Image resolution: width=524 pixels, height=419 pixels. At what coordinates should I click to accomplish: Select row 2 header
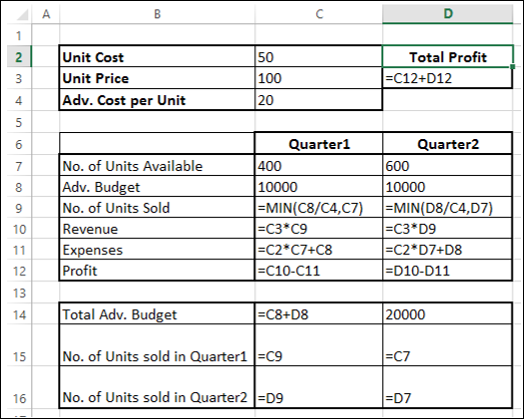(19, 56)
